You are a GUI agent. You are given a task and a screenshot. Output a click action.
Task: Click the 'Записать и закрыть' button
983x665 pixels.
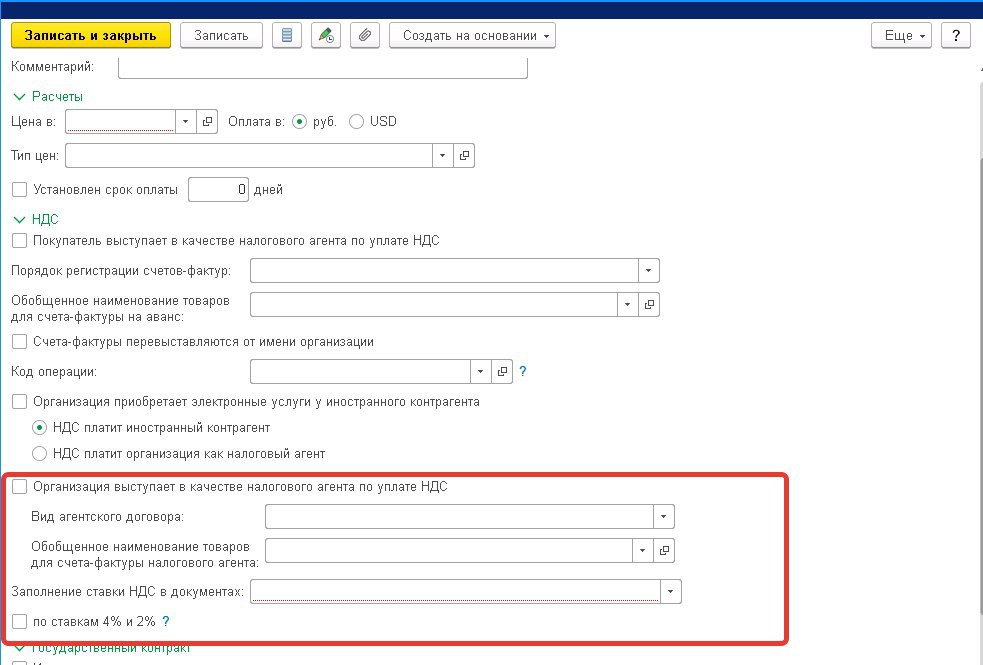point(91,36)
